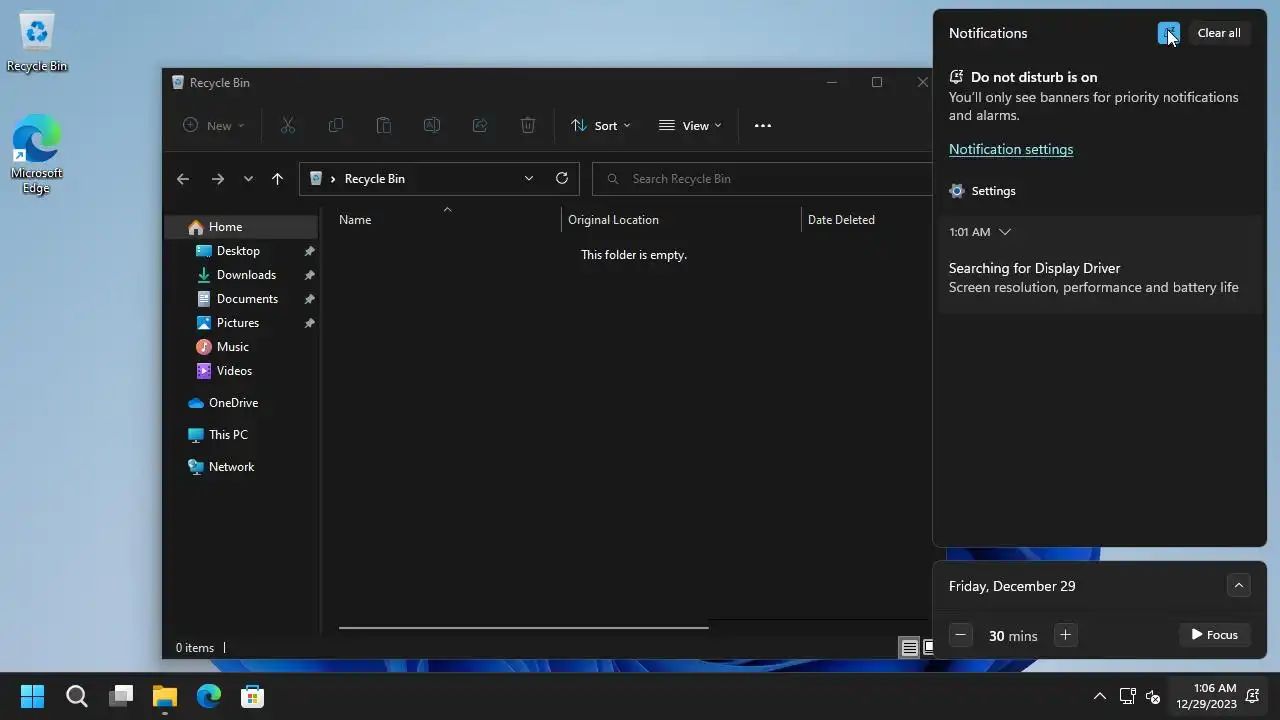The height and width of the screenshot is (720, 1280).
Task: Click muted volume icon in tray
Action: [1153, 696]
